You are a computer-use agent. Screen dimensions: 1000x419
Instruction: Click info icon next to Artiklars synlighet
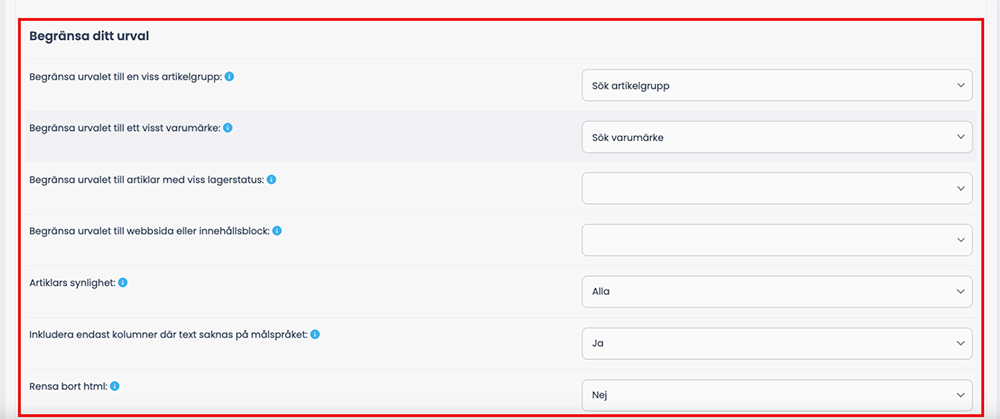point(123,283)
